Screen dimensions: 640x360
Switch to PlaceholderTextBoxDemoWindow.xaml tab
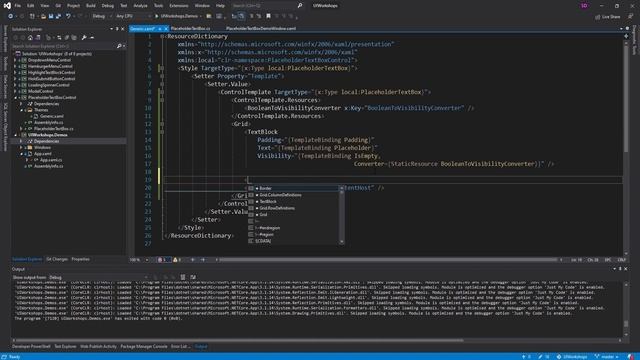point(261,29)
